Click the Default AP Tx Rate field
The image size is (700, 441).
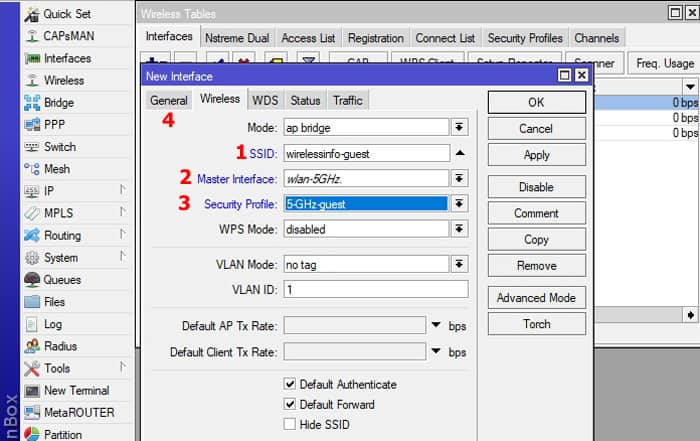(x=355, y=325)
